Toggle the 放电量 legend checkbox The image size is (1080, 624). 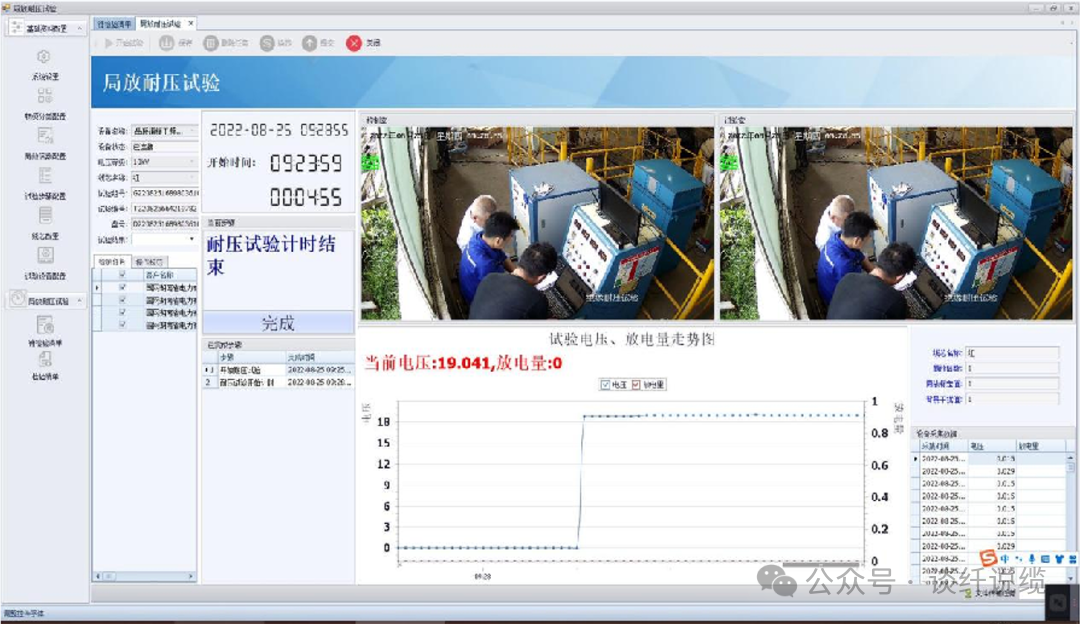[635, 385]
